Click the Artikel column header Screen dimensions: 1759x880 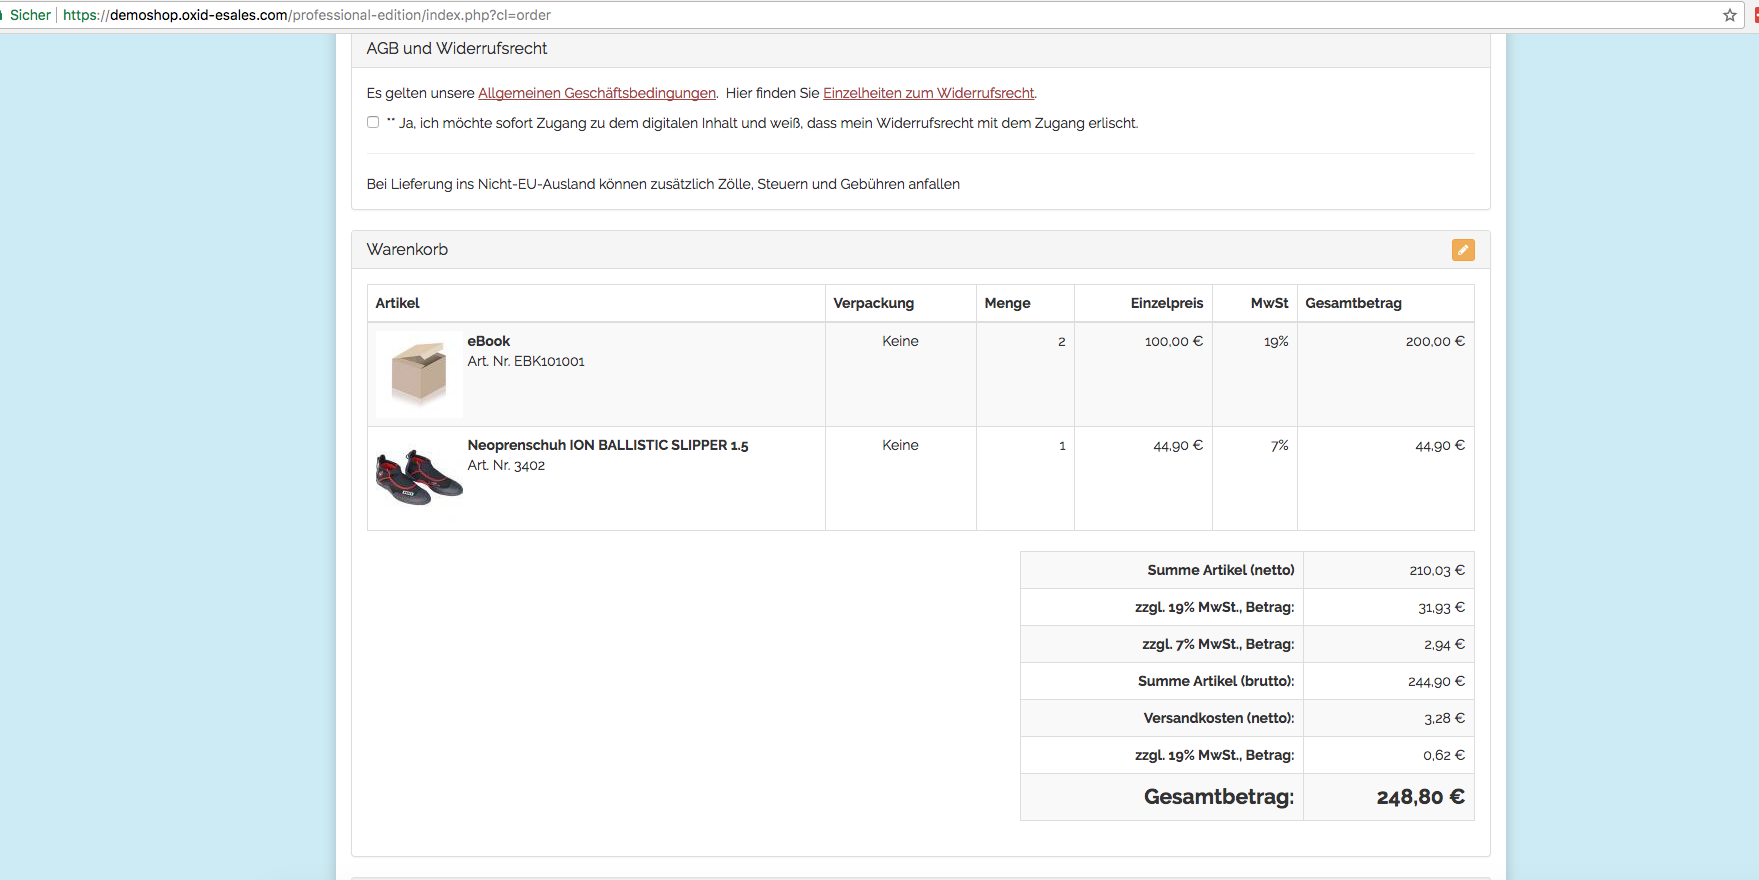coord(397,303)
